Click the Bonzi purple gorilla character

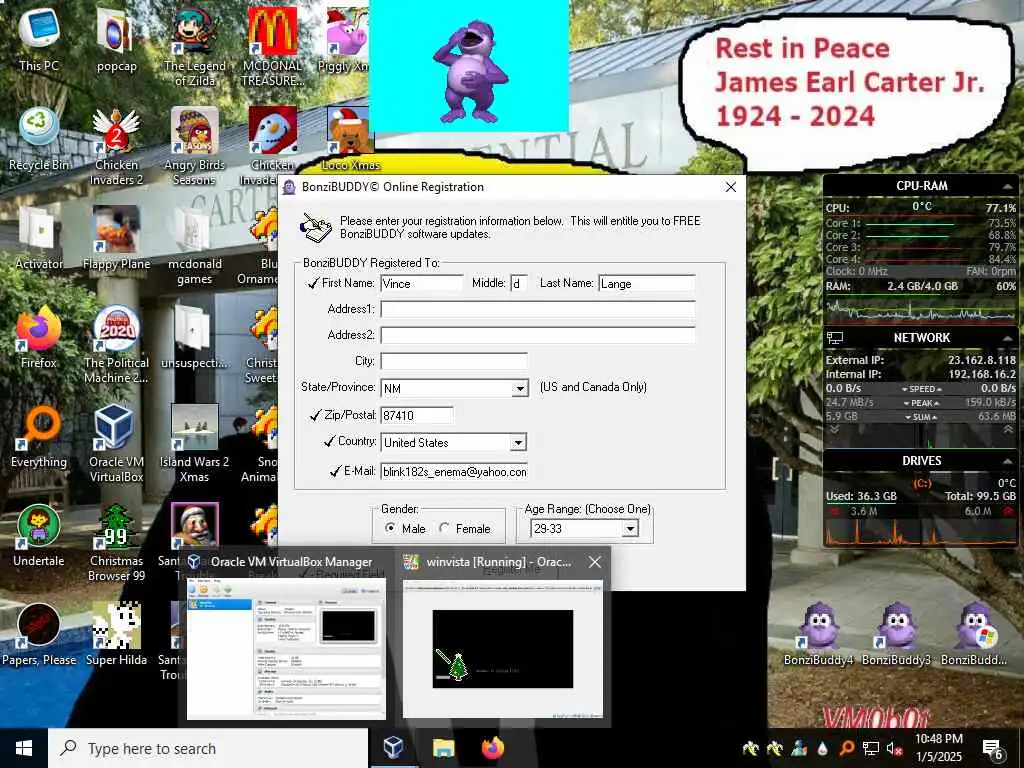tap(469, 71)
